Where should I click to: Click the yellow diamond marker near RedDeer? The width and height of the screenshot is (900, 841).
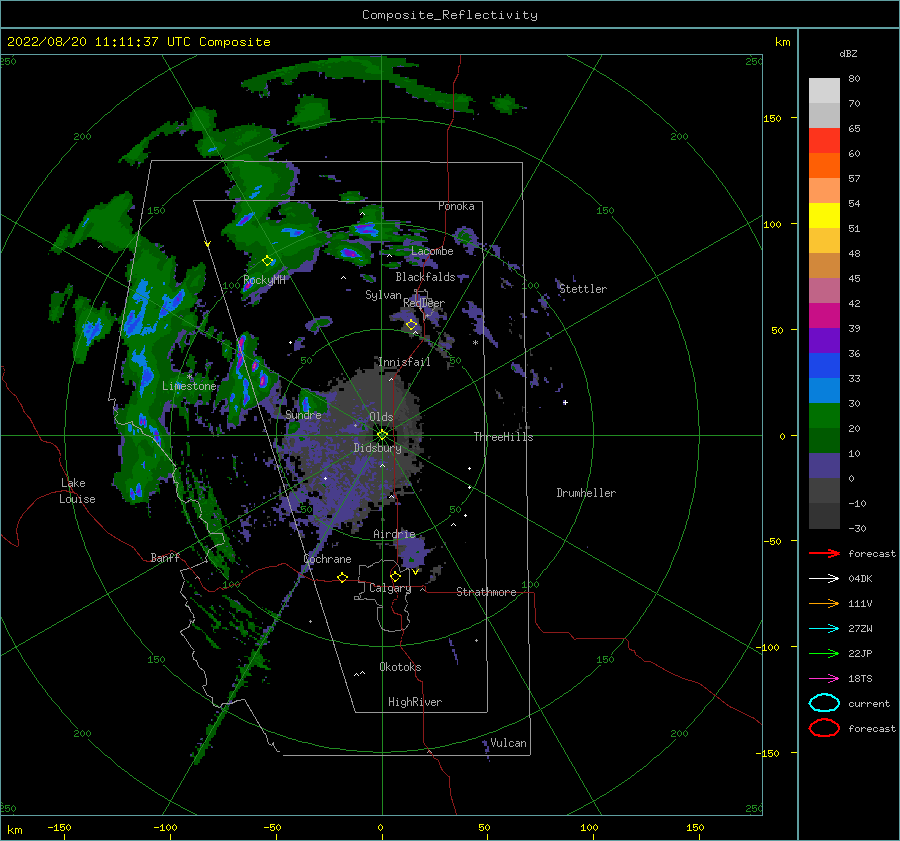pos(411,325)
